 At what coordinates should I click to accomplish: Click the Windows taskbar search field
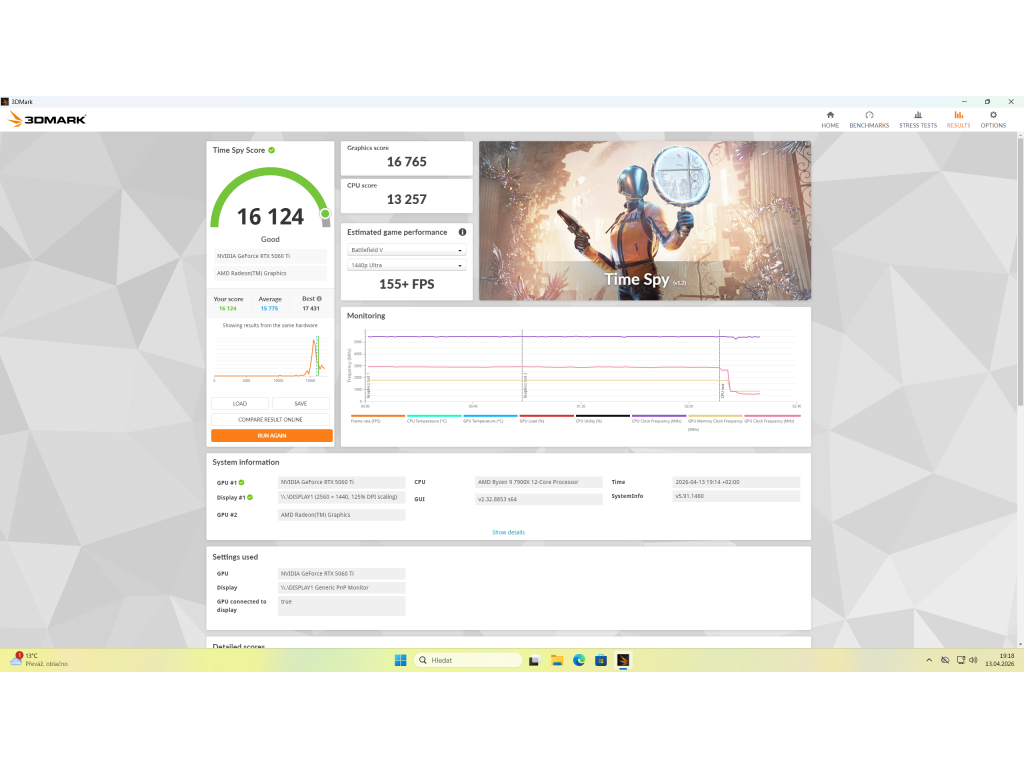tap(468, 660)
